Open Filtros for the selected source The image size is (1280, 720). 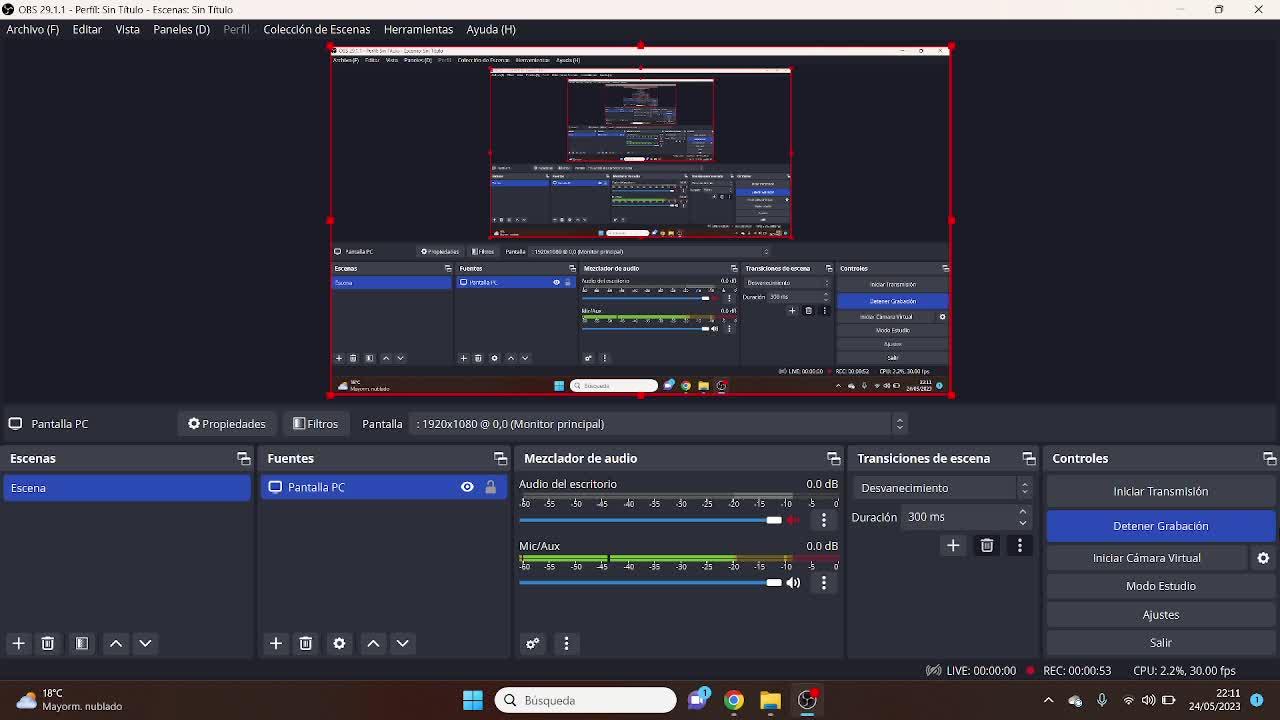(316, 424)
